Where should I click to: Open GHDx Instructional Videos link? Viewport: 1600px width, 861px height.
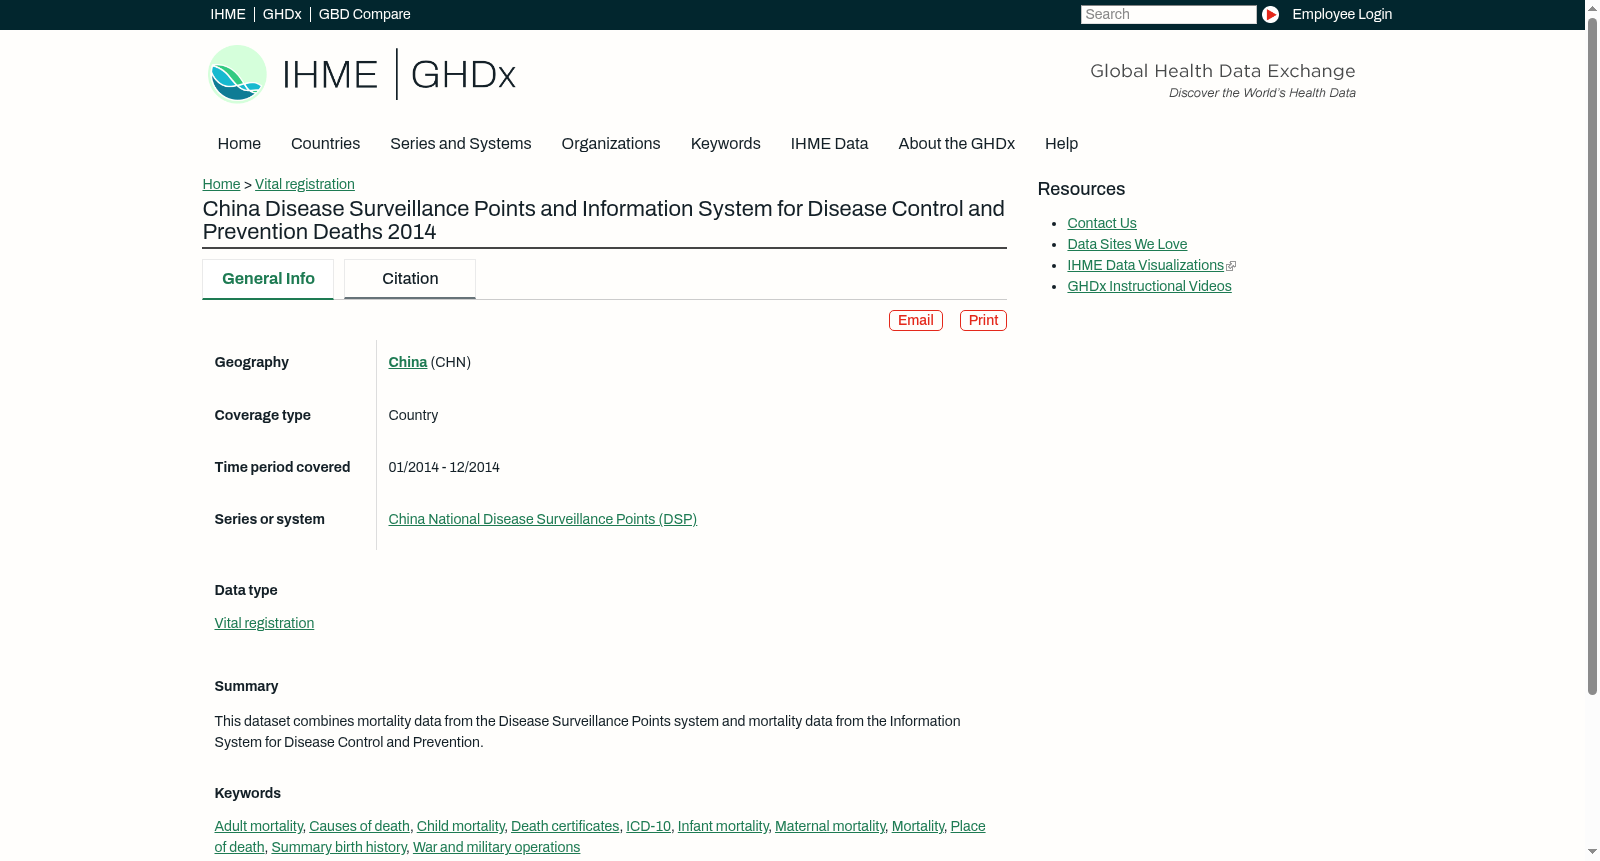pos(1149,286)
